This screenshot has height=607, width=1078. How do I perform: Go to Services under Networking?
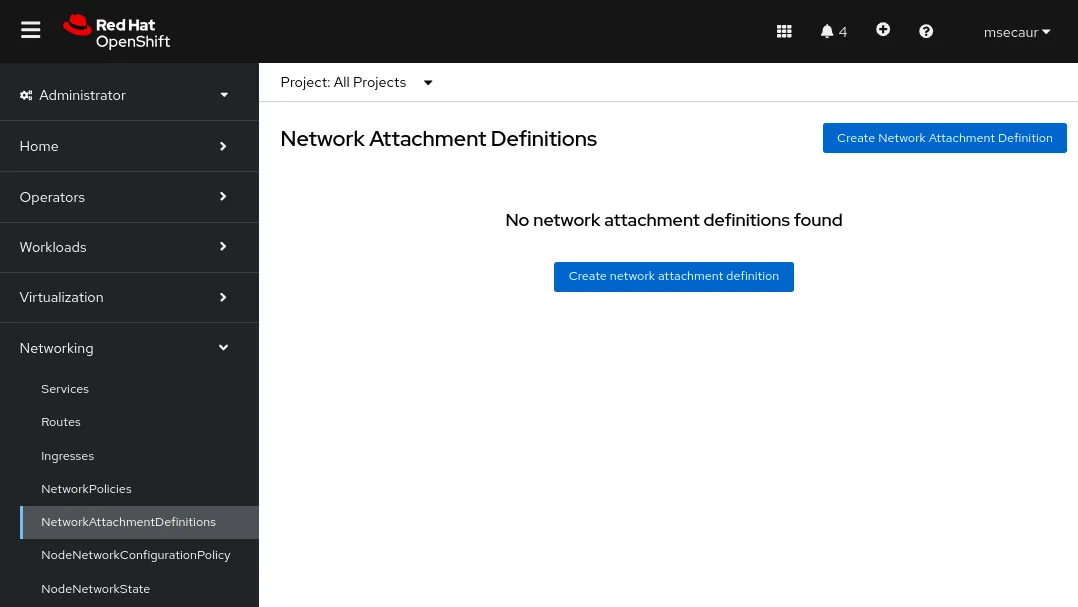coord(65,389)
